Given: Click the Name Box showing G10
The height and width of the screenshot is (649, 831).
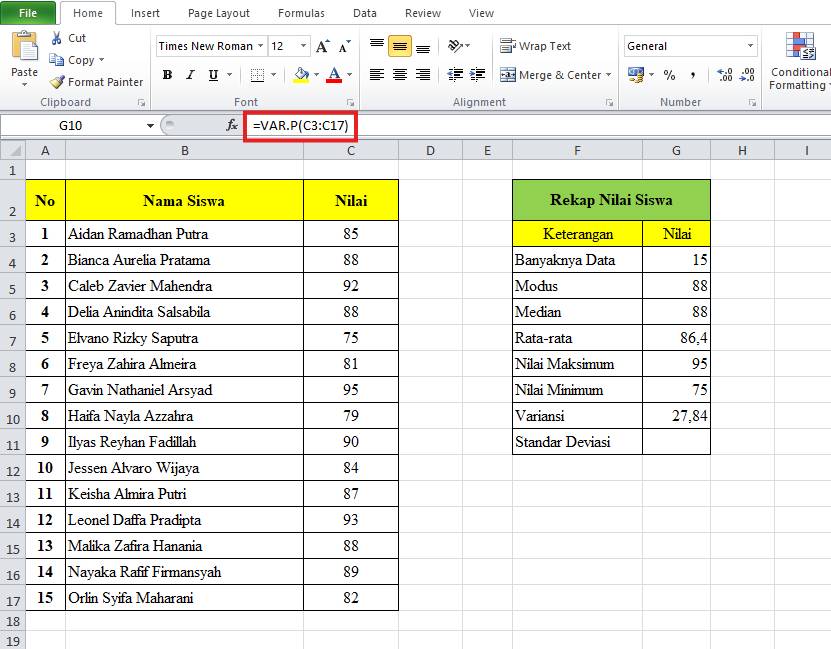Looking at the screenshot, I should coord(71,126).
